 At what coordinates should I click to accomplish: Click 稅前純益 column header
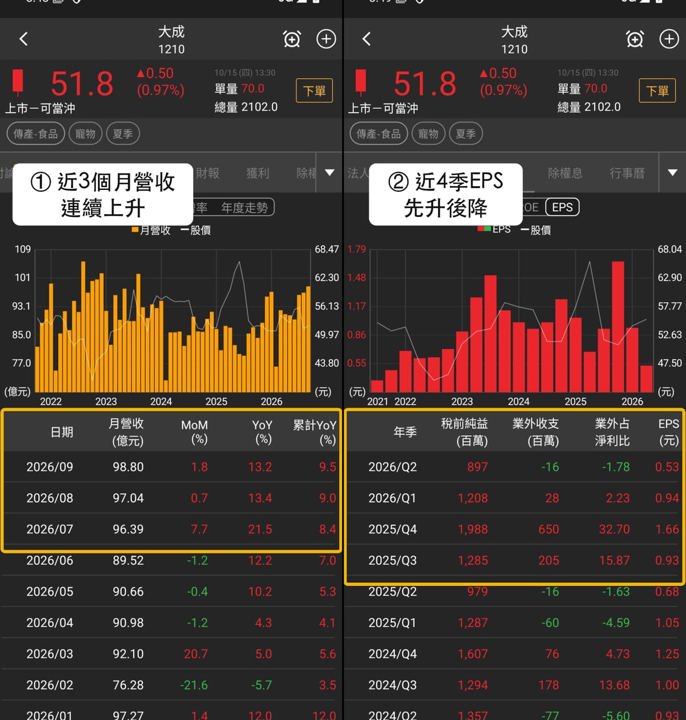465,432
